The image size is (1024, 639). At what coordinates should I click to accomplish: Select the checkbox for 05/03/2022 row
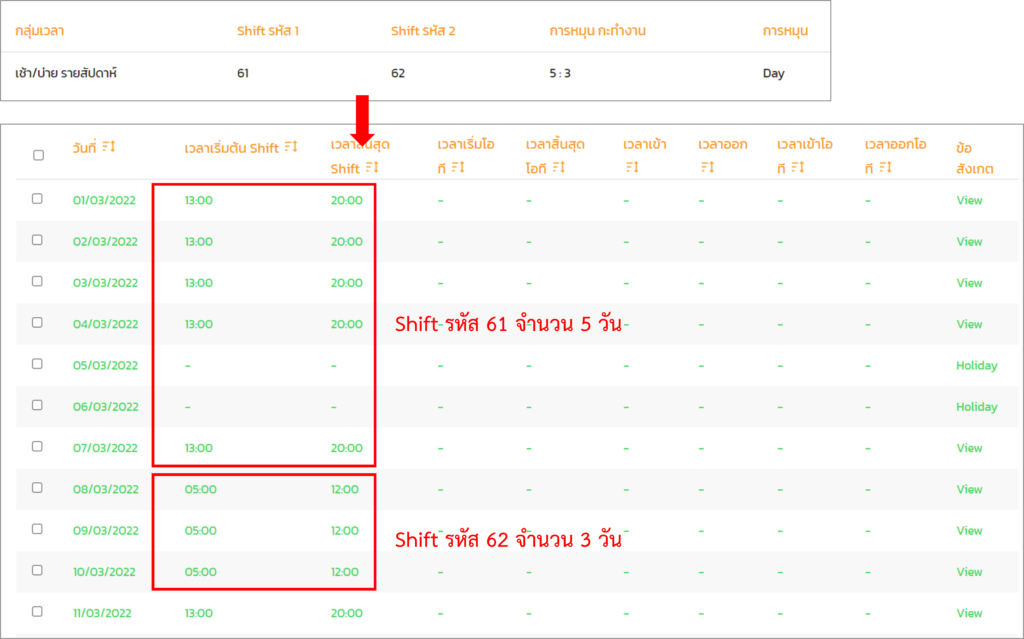(x=38, y=364)
